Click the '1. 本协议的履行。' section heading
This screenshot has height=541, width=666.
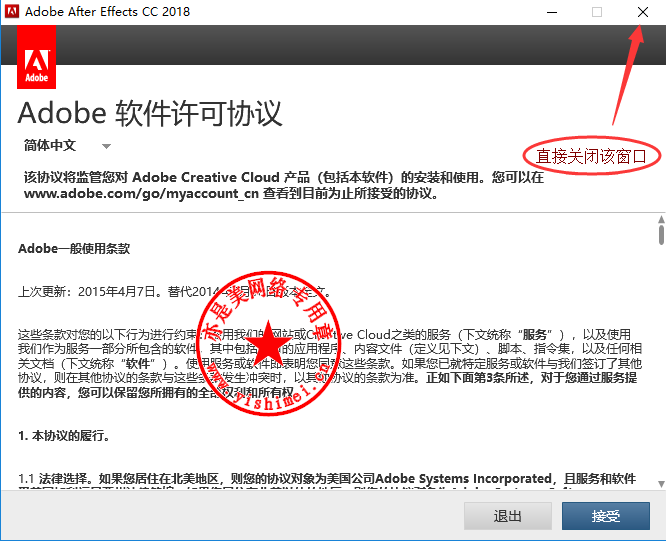(x=64, y=436)
